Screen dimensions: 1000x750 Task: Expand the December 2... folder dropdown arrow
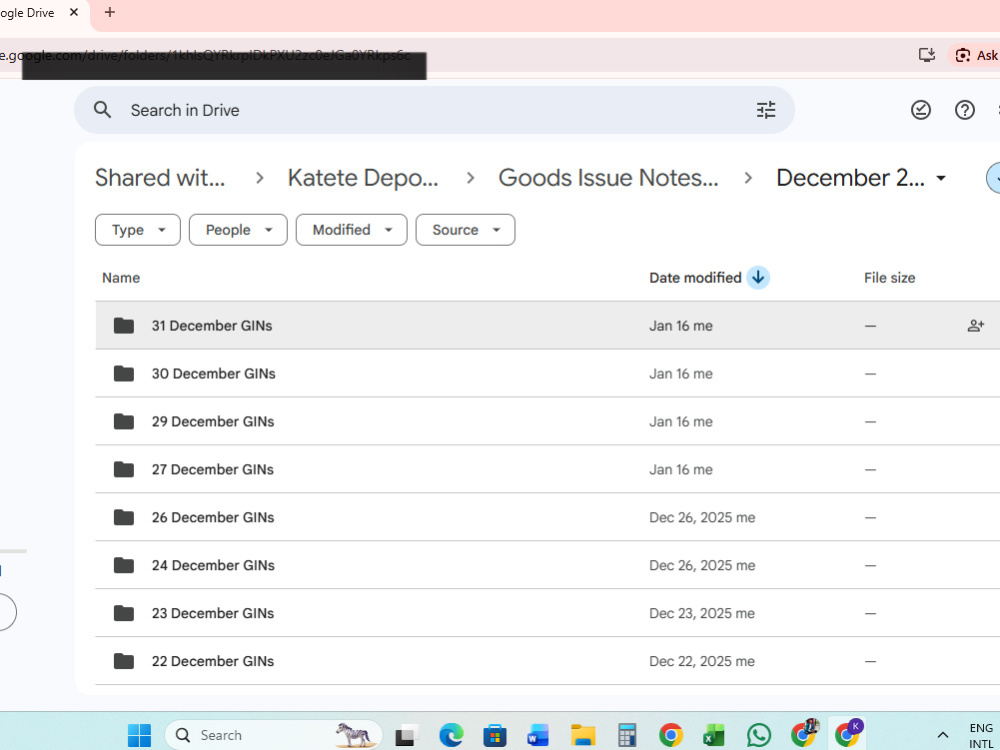tap(941, 179)
